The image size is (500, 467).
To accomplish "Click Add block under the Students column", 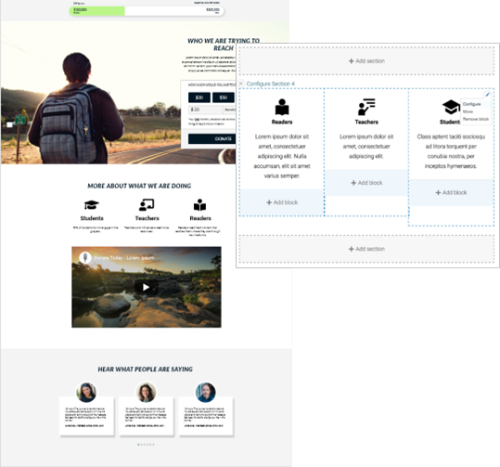I will pyautogui.click(x=451, y=193).
